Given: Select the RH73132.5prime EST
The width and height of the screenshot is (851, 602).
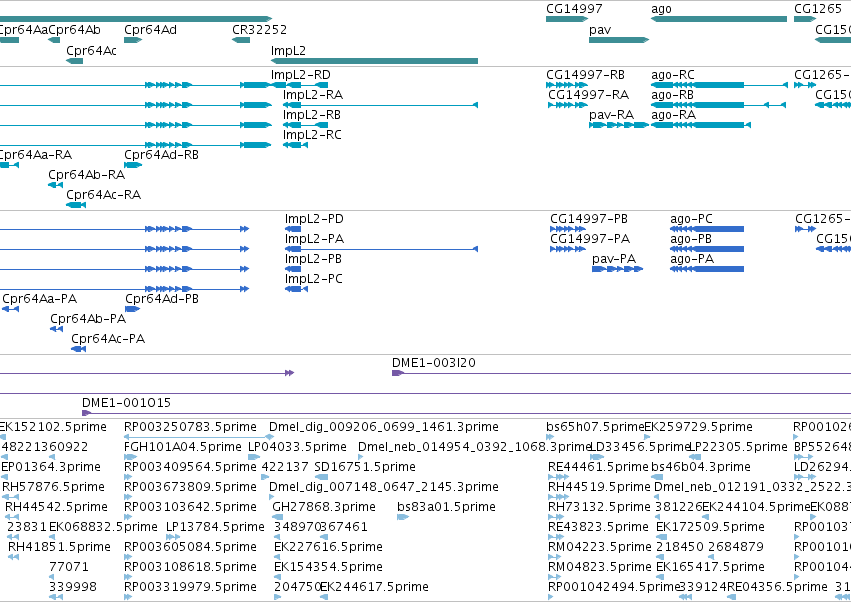Looking at the screenshot, I should coord(556,517).
